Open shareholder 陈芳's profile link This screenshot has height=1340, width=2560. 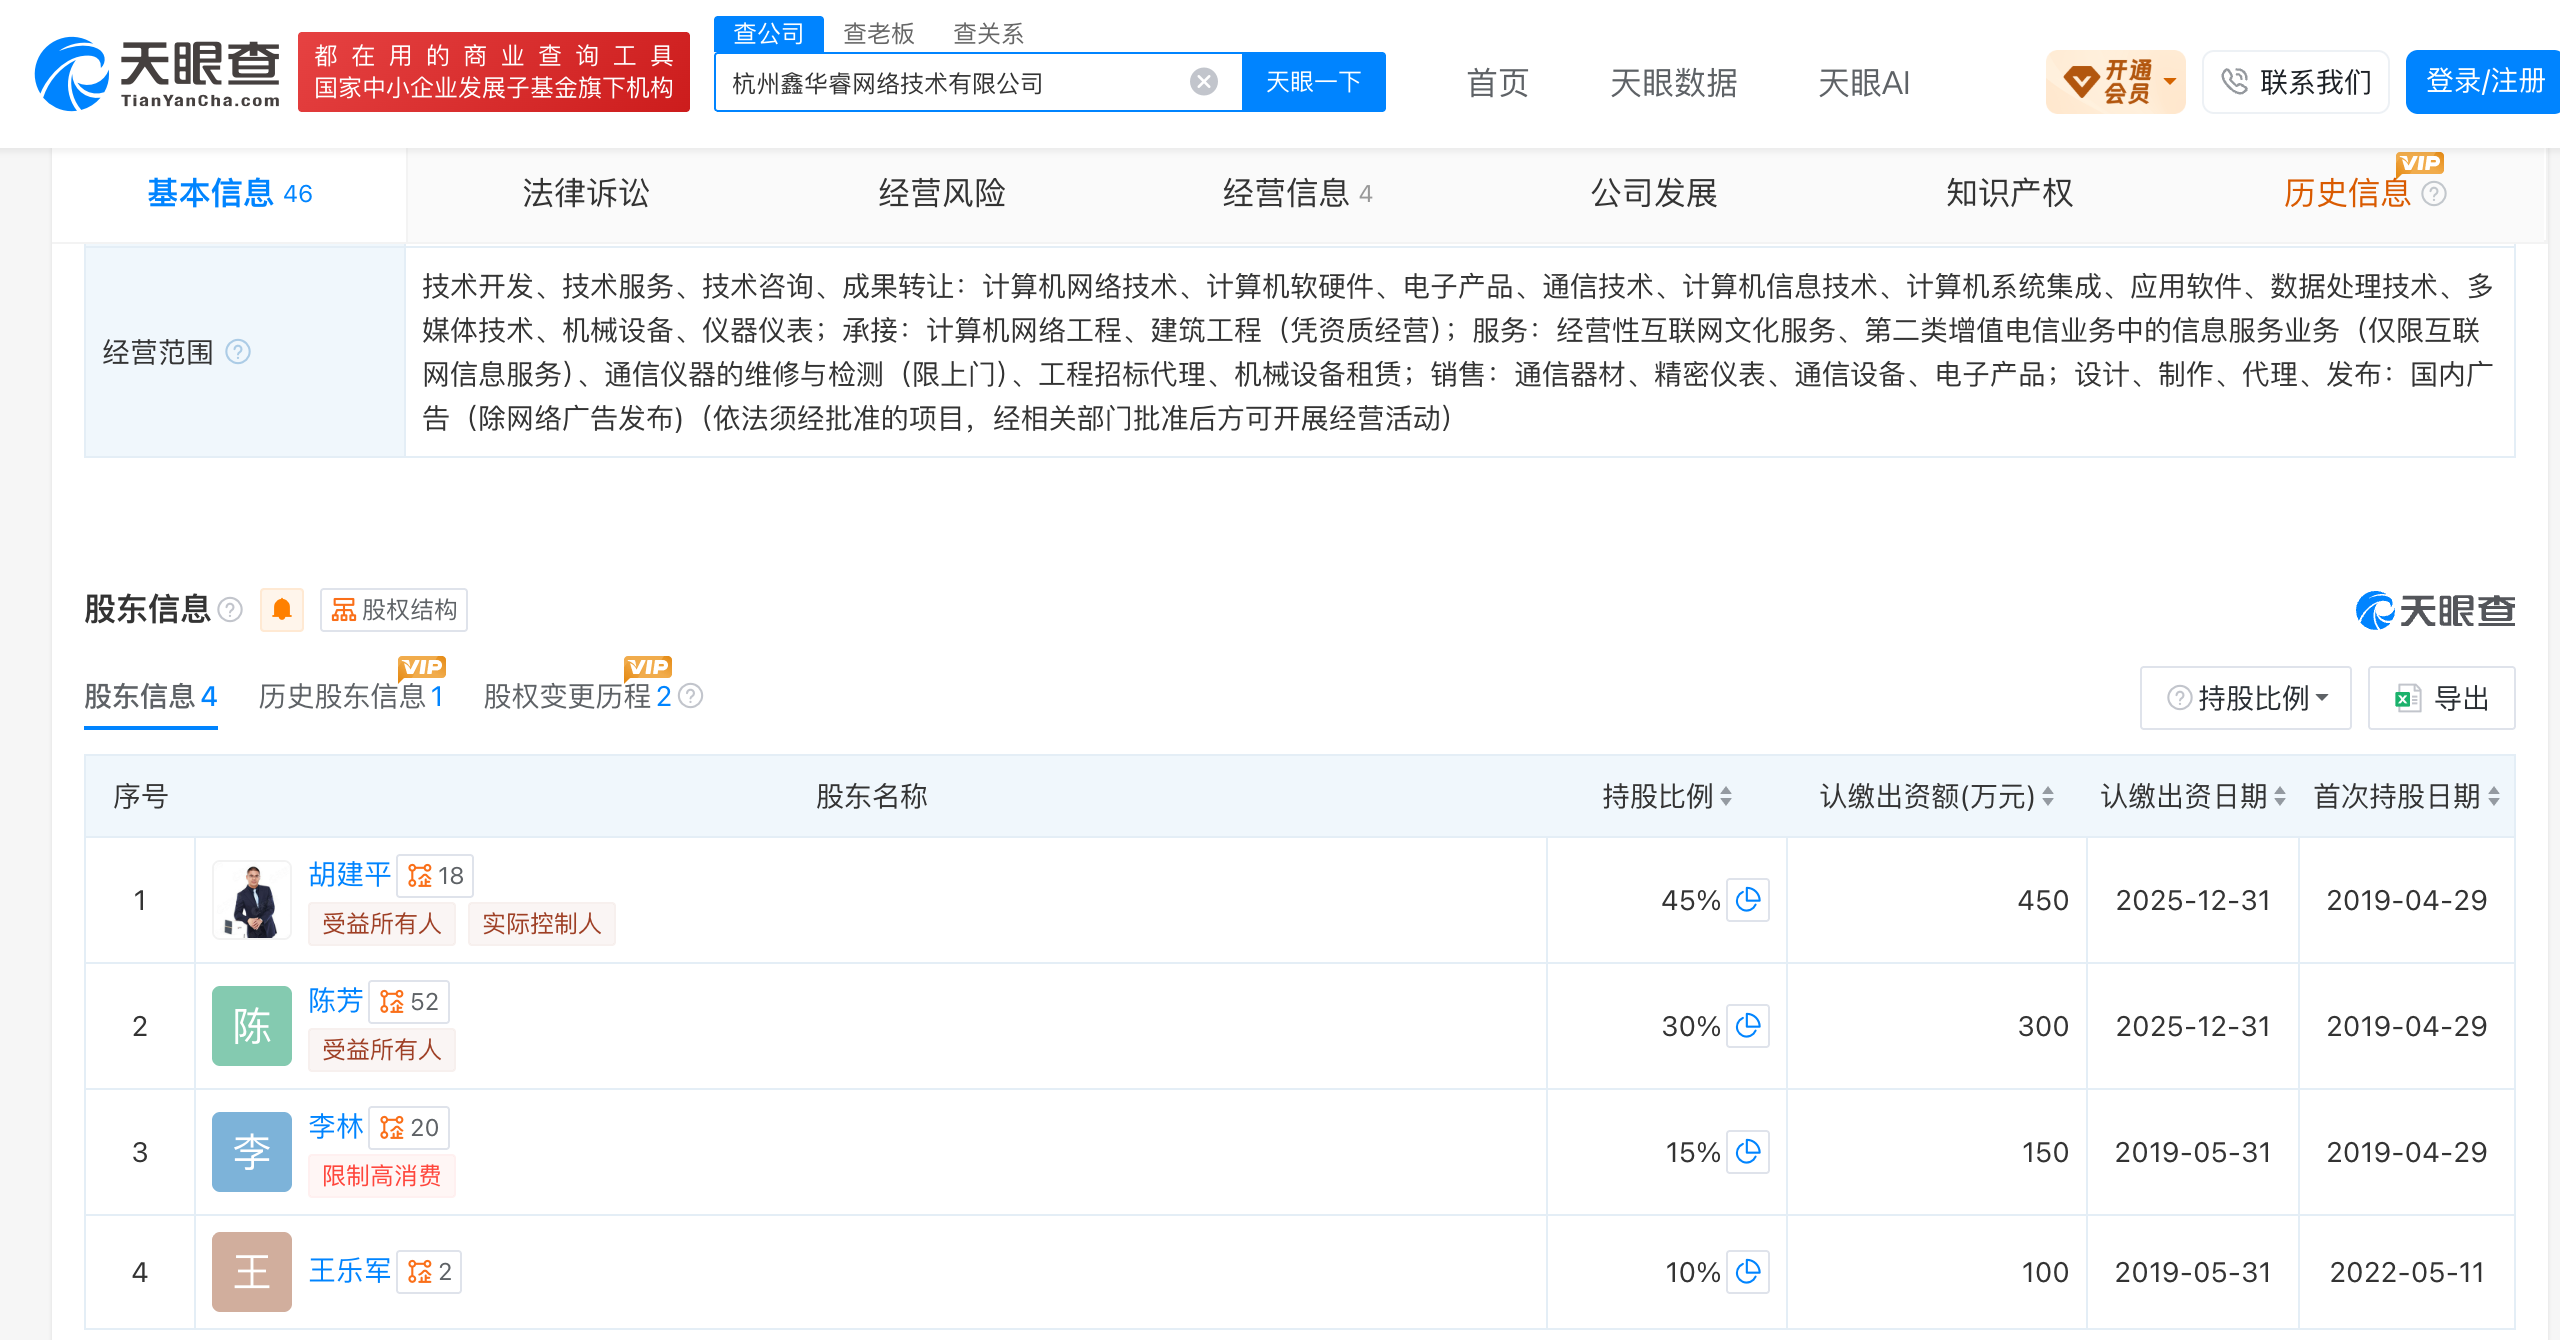(336, 1001)
